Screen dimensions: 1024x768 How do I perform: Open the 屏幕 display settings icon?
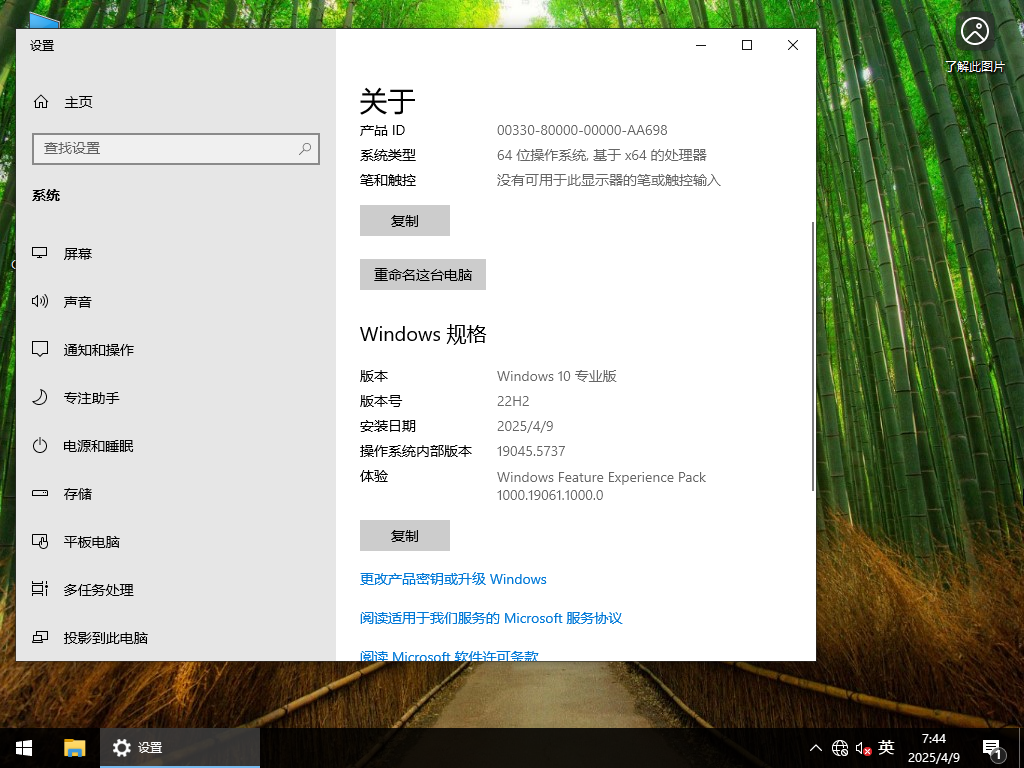[x=40, y=253]
